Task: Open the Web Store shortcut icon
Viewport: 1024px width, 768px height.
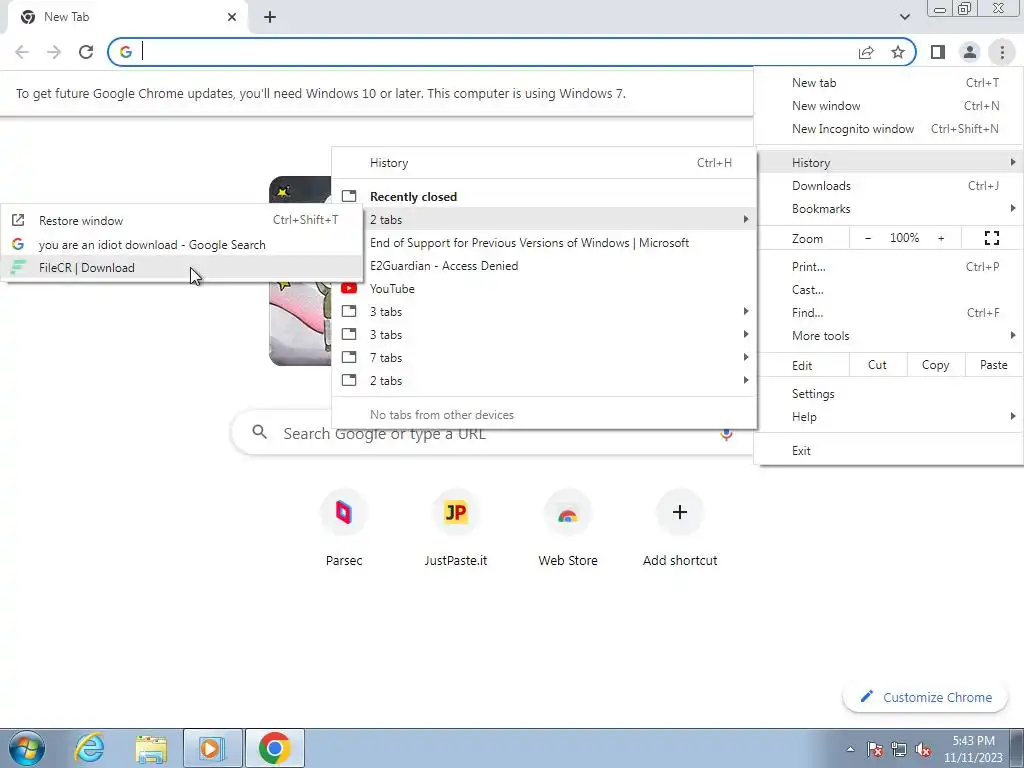Action: [568, 512]
